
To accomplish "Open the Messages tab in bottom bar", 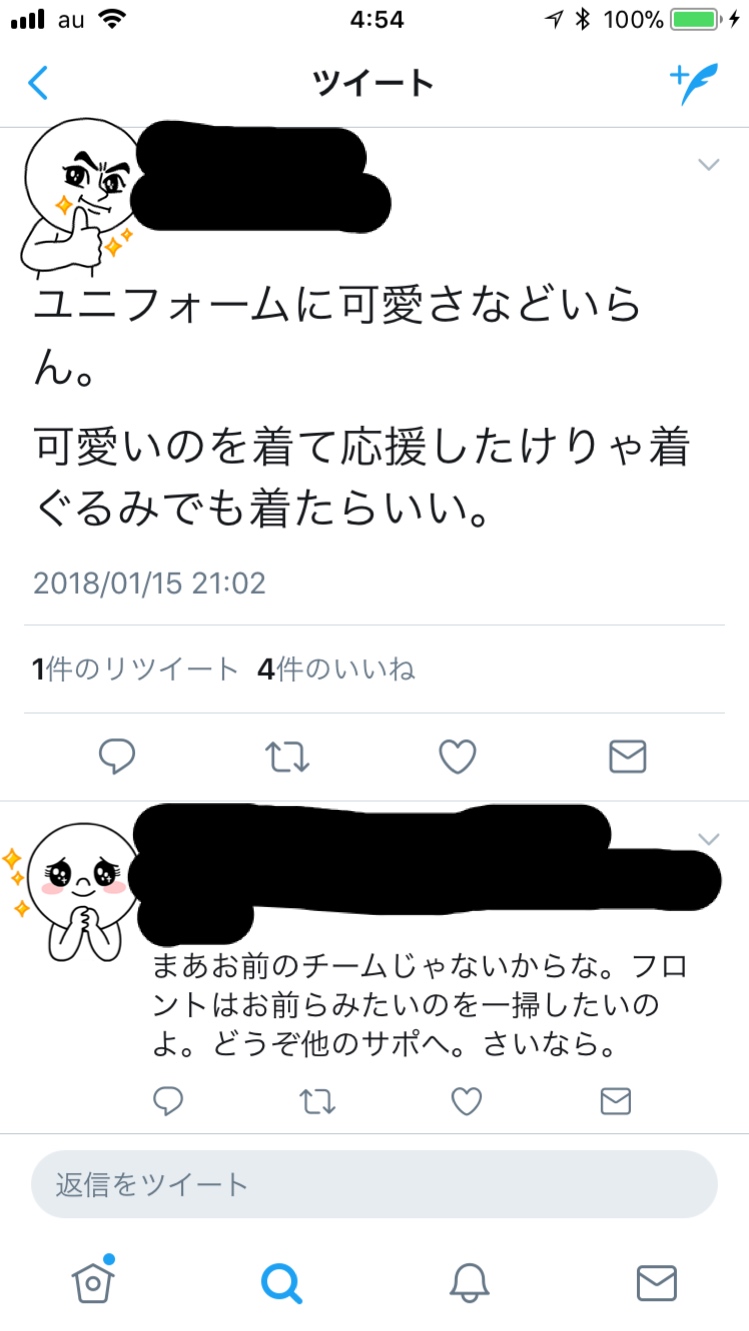I will tap(657, 1283).
